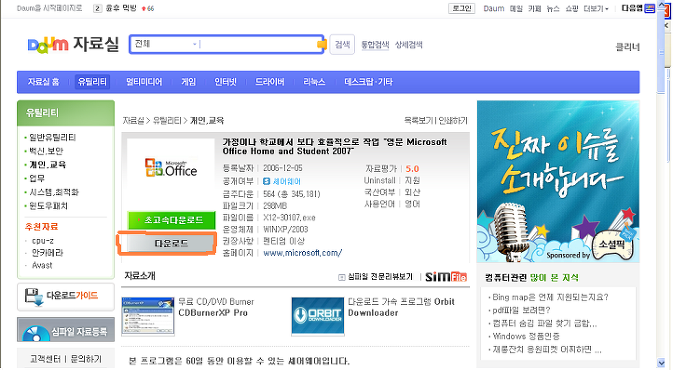Click the green 초고속다운로드 button
Viewport: 673px width, 370px height.
pyautogui.click(x=171, y=220)
